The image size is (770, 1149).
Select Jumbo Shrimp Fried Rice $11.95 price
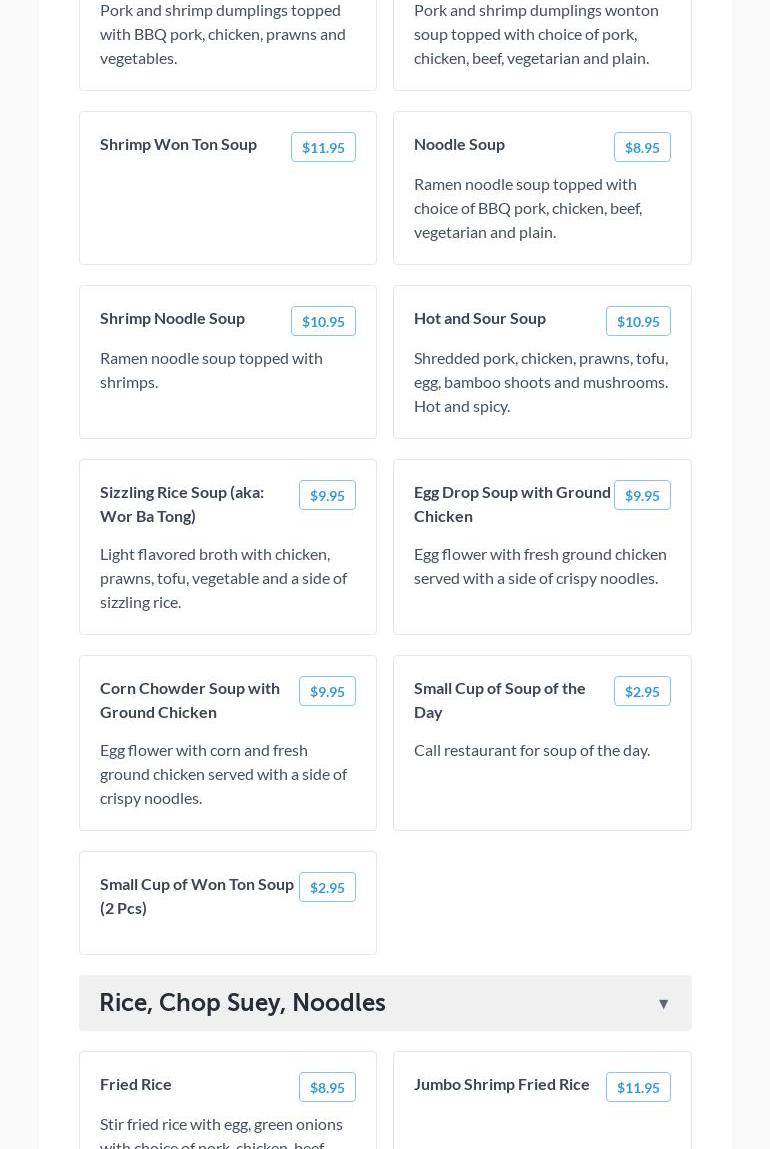point(638,1088)
